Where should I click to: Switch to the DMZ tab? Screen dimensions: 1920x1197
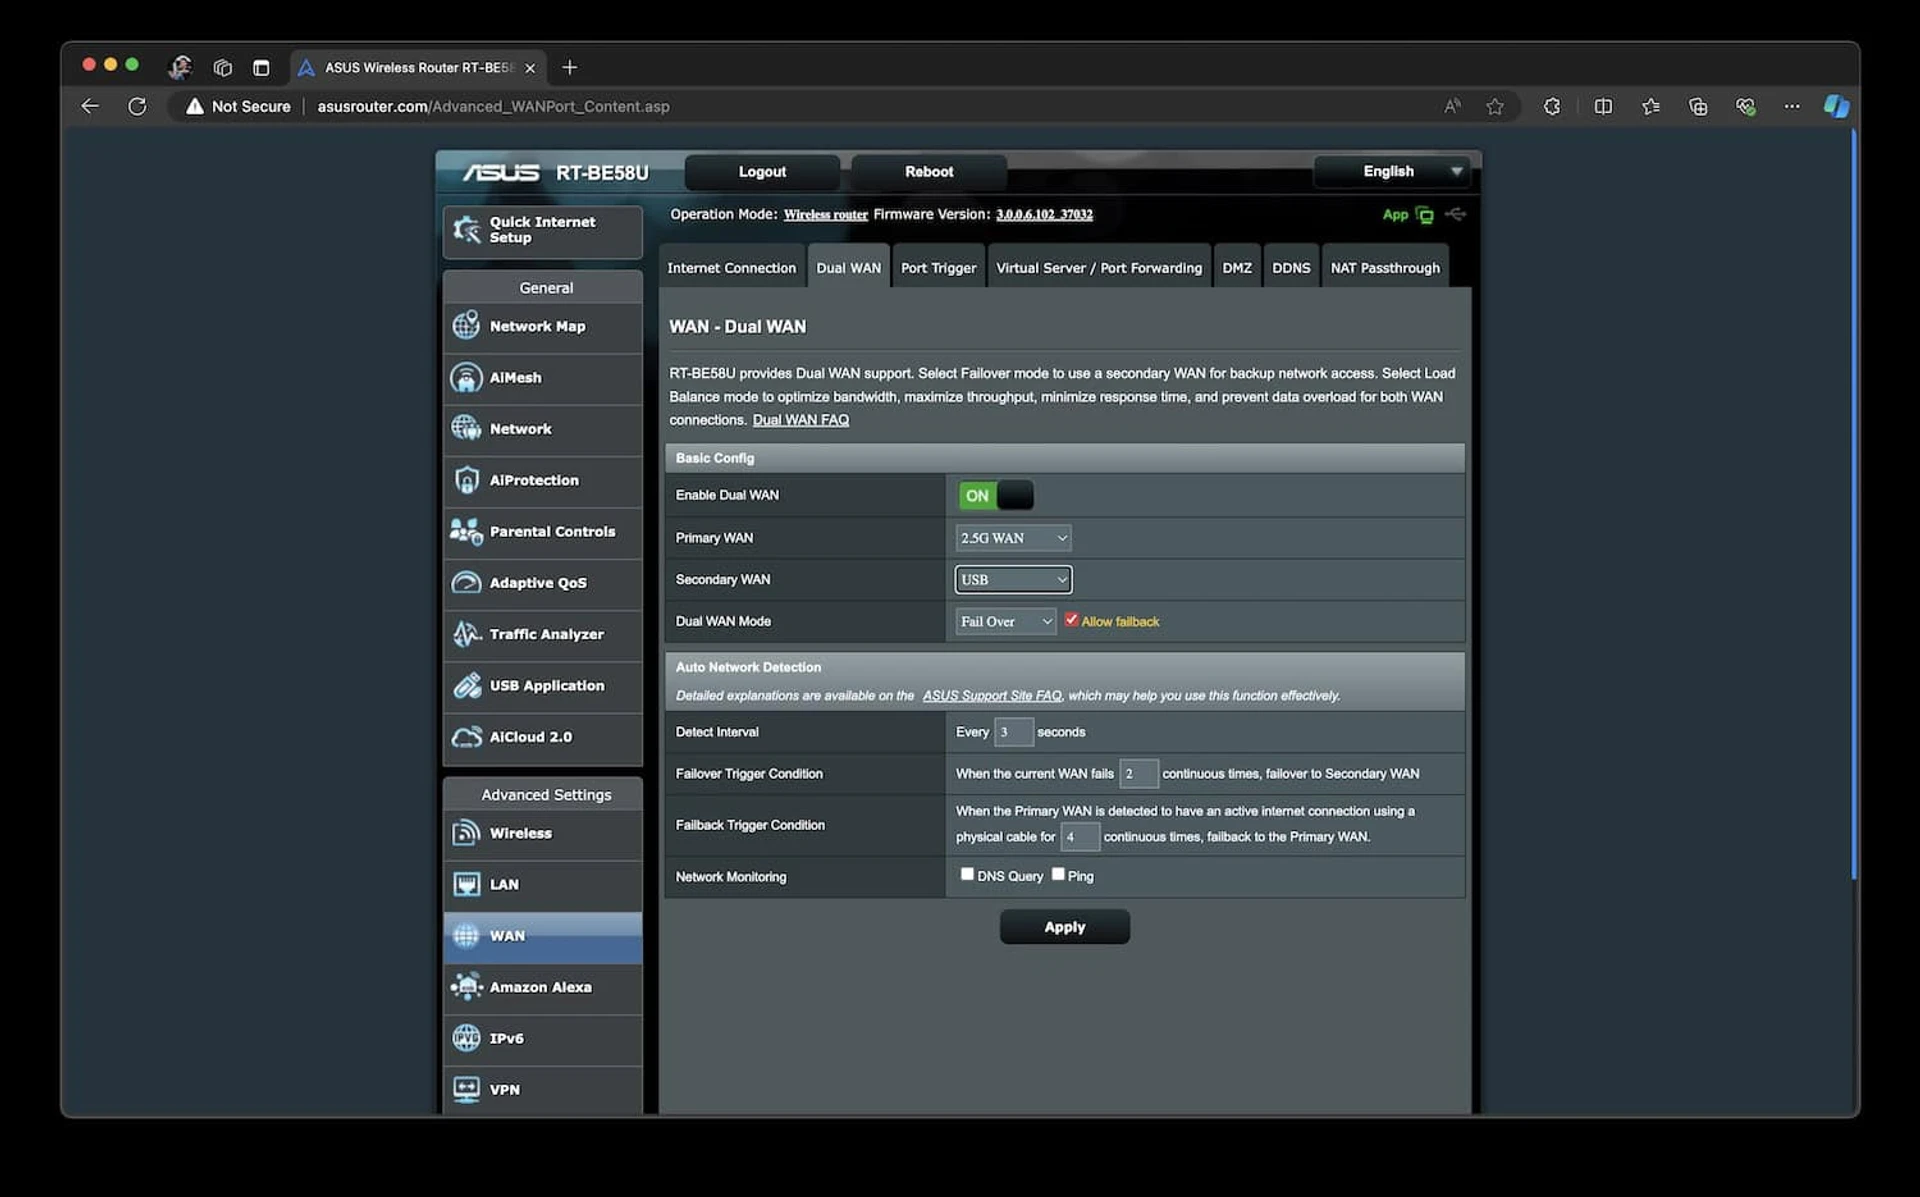[x=1237, y=267]
